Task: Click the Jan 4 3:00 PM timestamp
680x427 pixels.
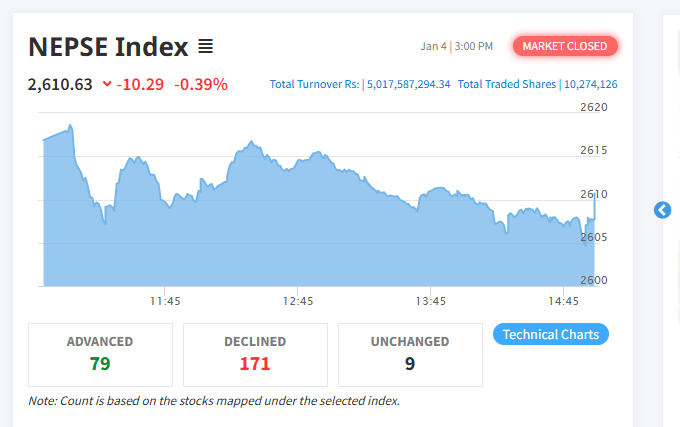Action: point(457,46)
